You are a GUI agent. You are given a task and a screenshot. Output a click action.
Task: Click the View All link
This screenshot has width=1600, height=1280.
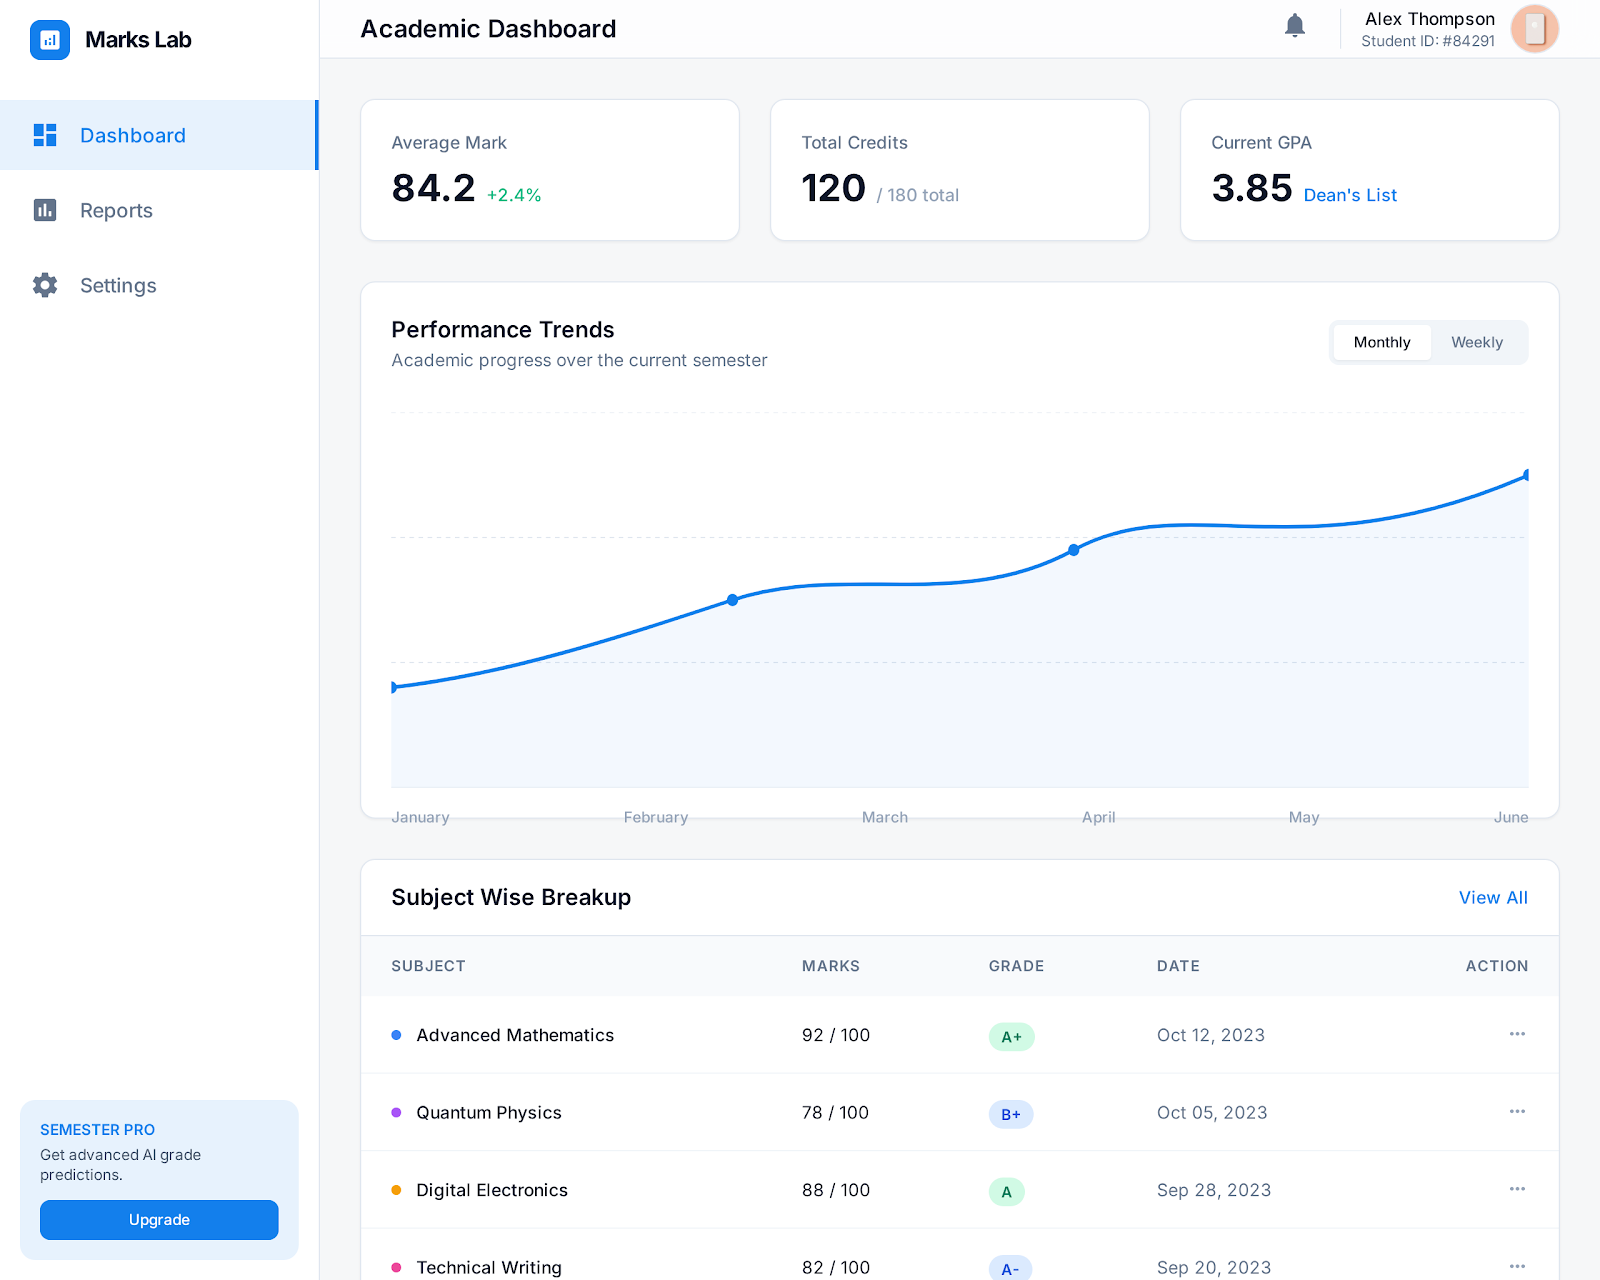[x=1492, y=898]
